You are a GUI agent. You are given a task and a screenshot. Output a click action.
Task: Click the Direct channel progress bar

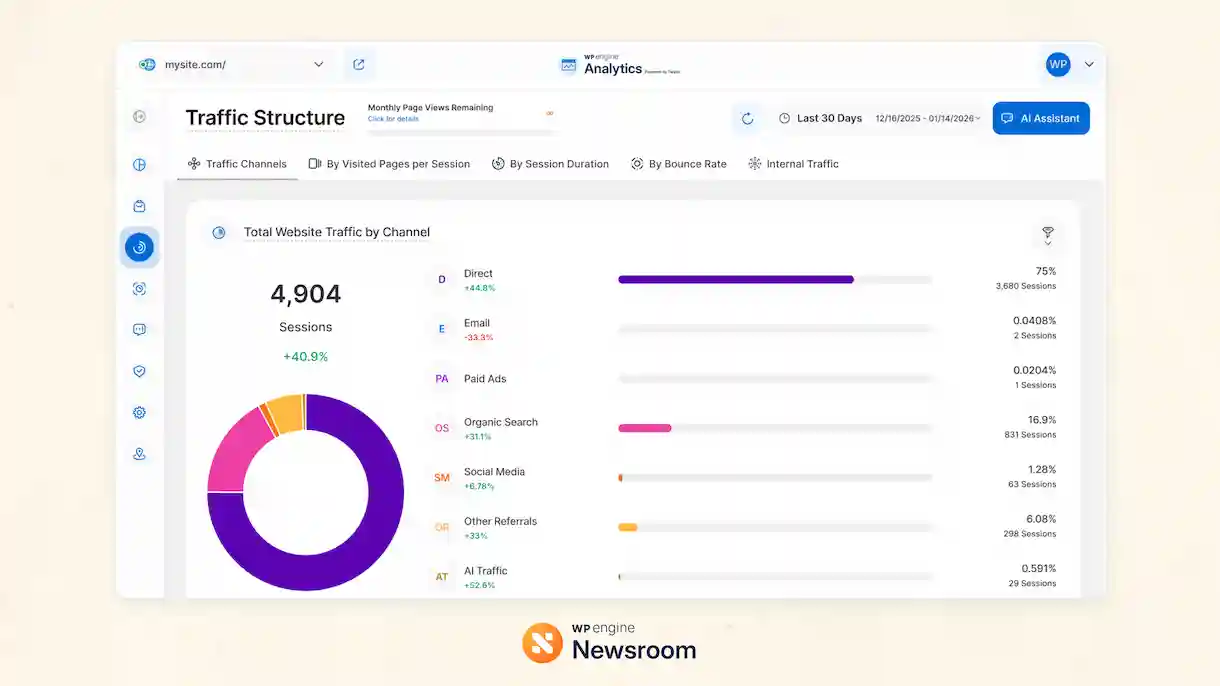tap(735, 280)
